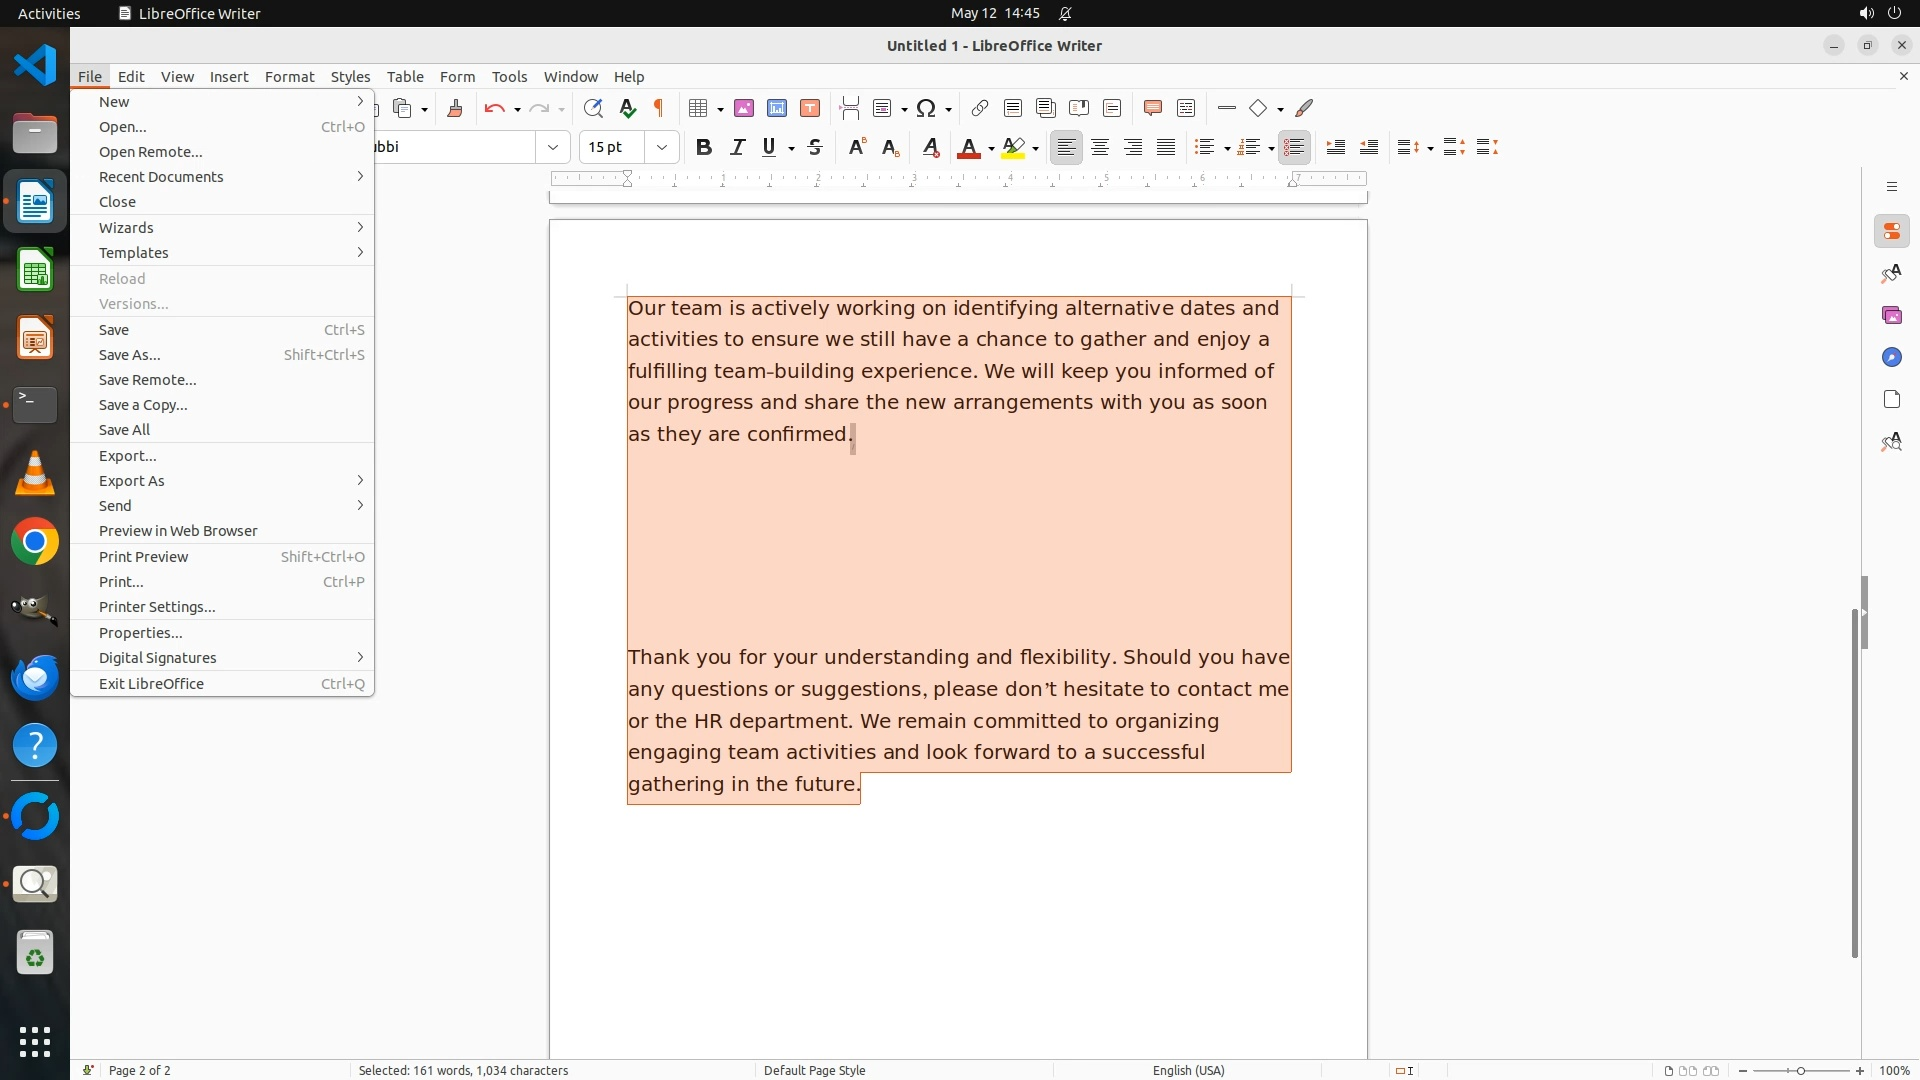This screenshot has width=1920, height=1080.
Task: Toggle Bold formatting button
Action: tap(704, 147)
